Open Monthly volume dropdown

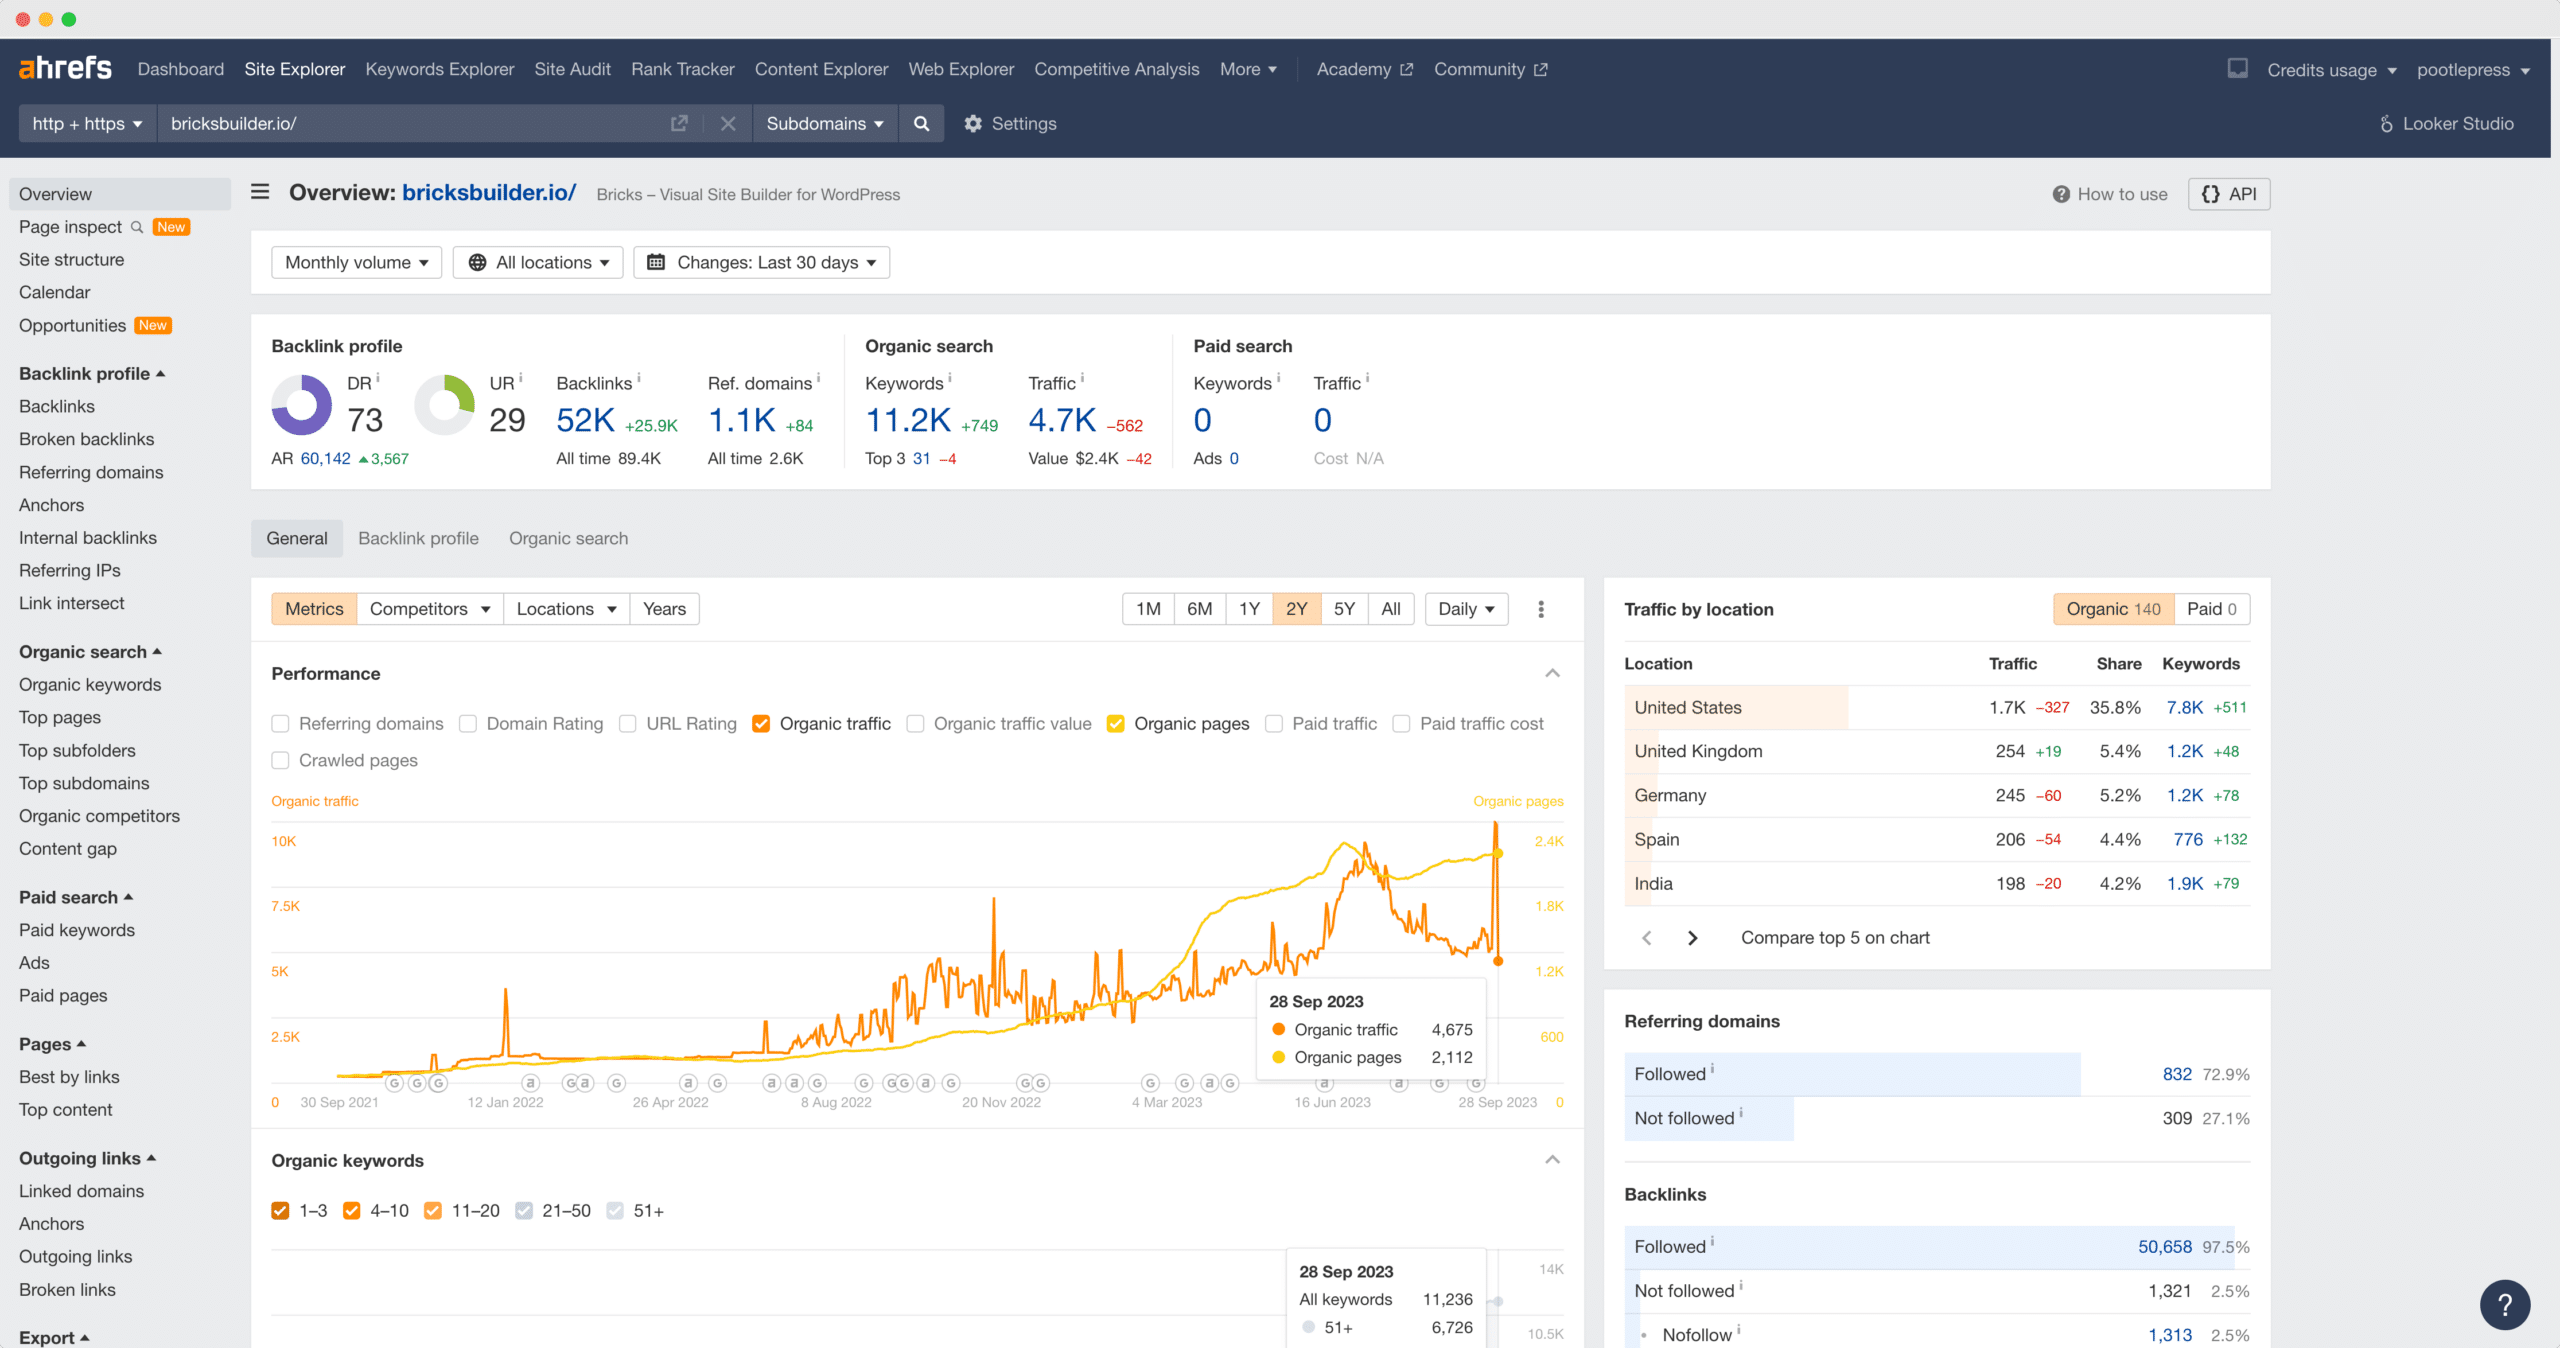356,262
